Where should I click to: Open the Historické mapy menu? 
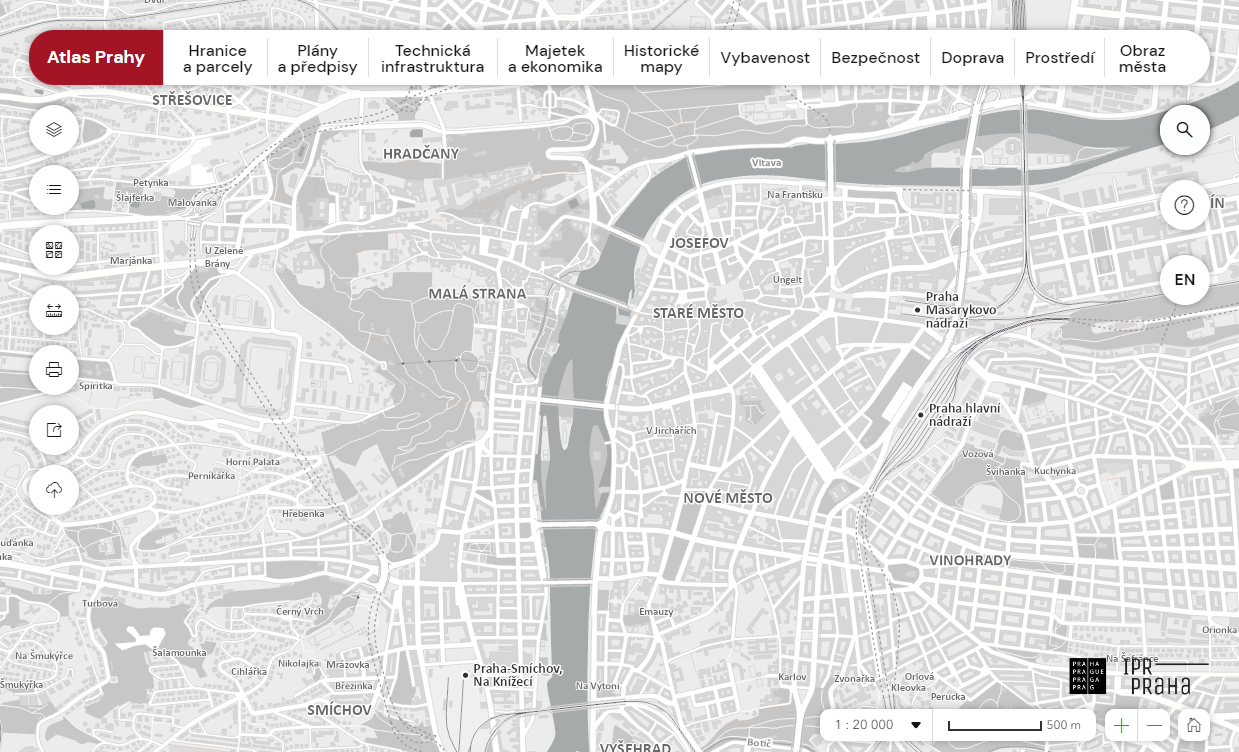tap(661, 58)
